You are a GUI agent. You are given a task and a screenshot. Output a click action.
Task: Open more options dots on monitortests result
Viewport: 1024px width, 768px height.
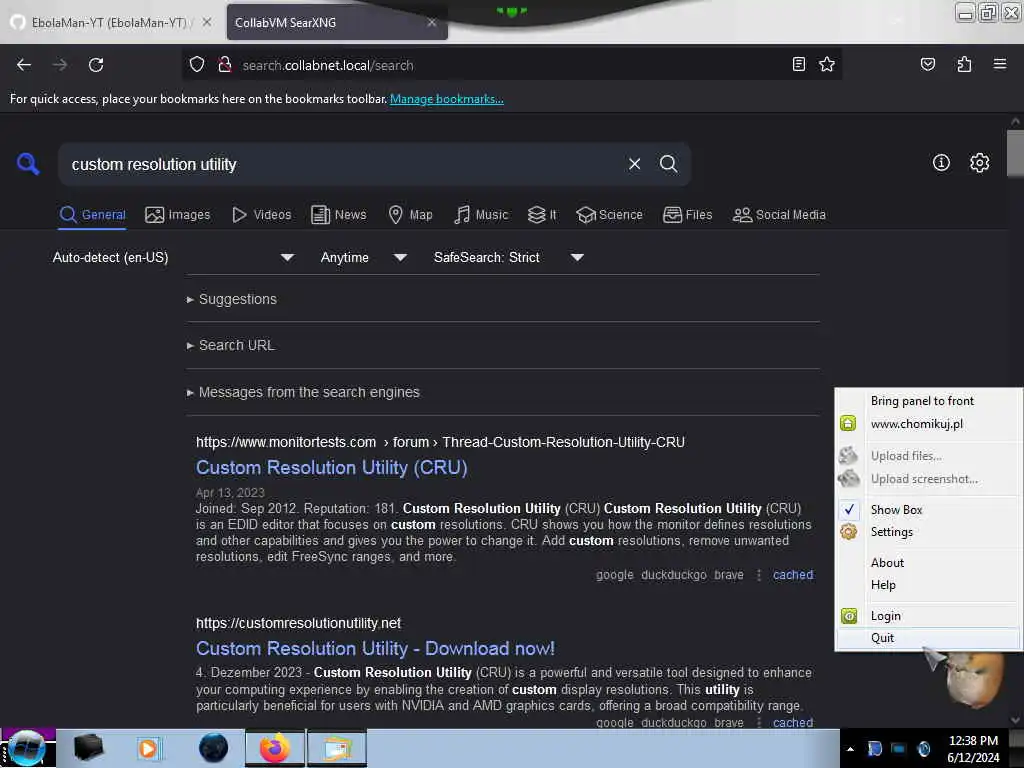(758, 575)
